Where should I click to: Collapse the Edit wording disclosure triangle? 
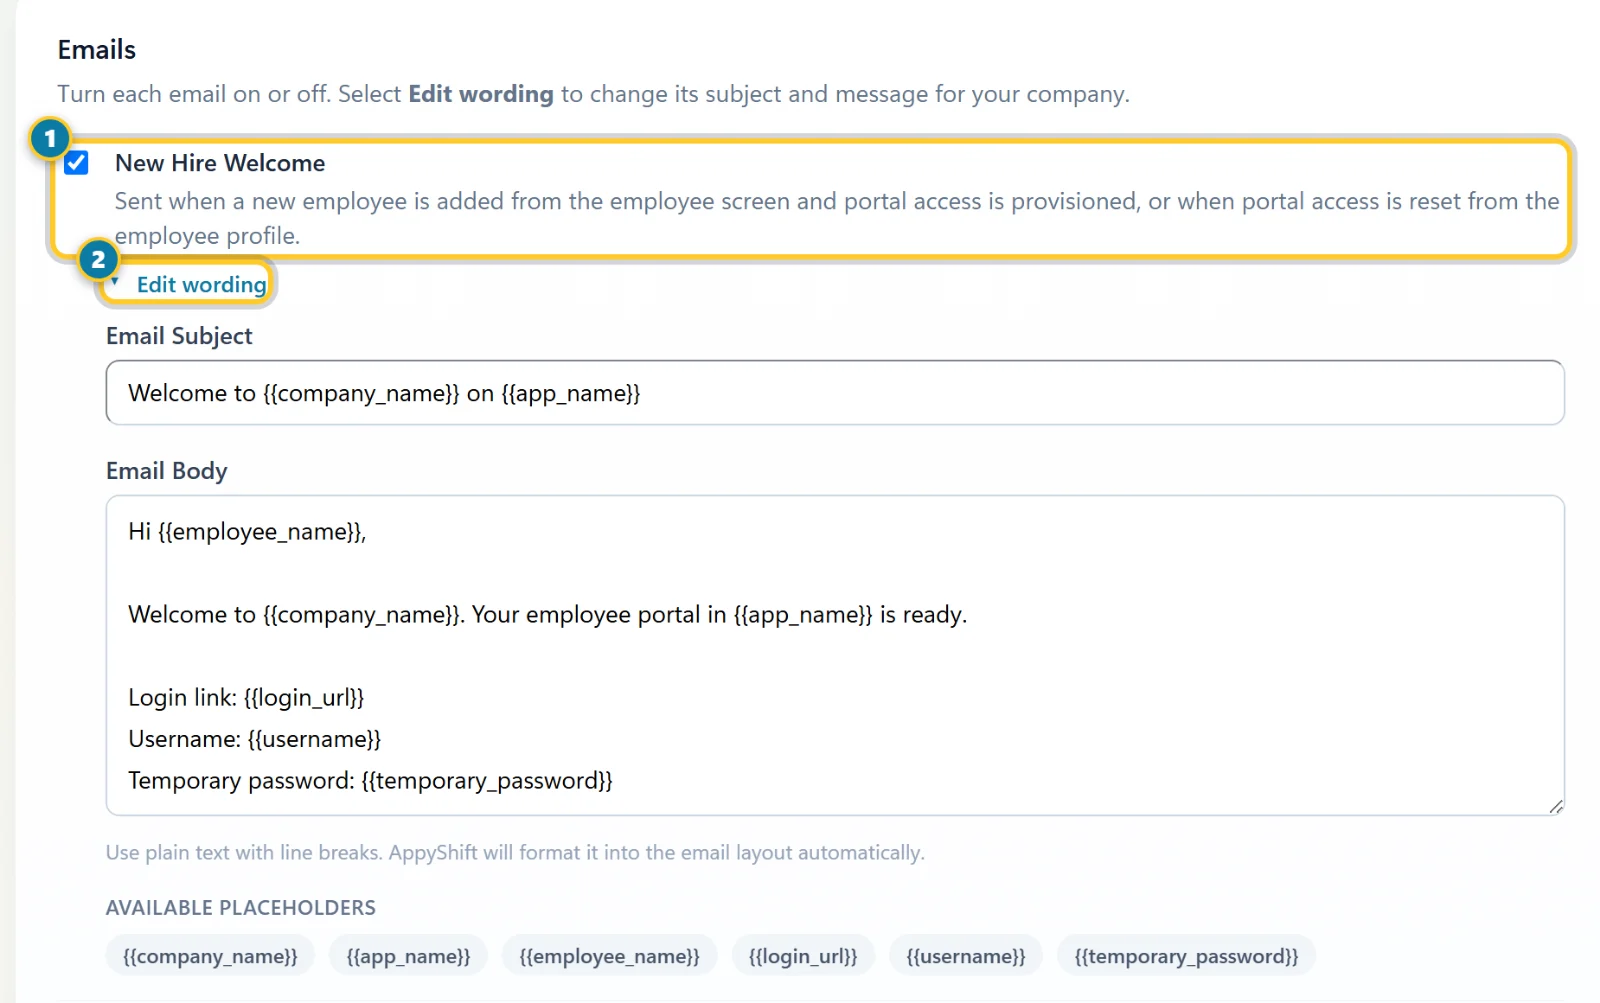click(115, 283)
